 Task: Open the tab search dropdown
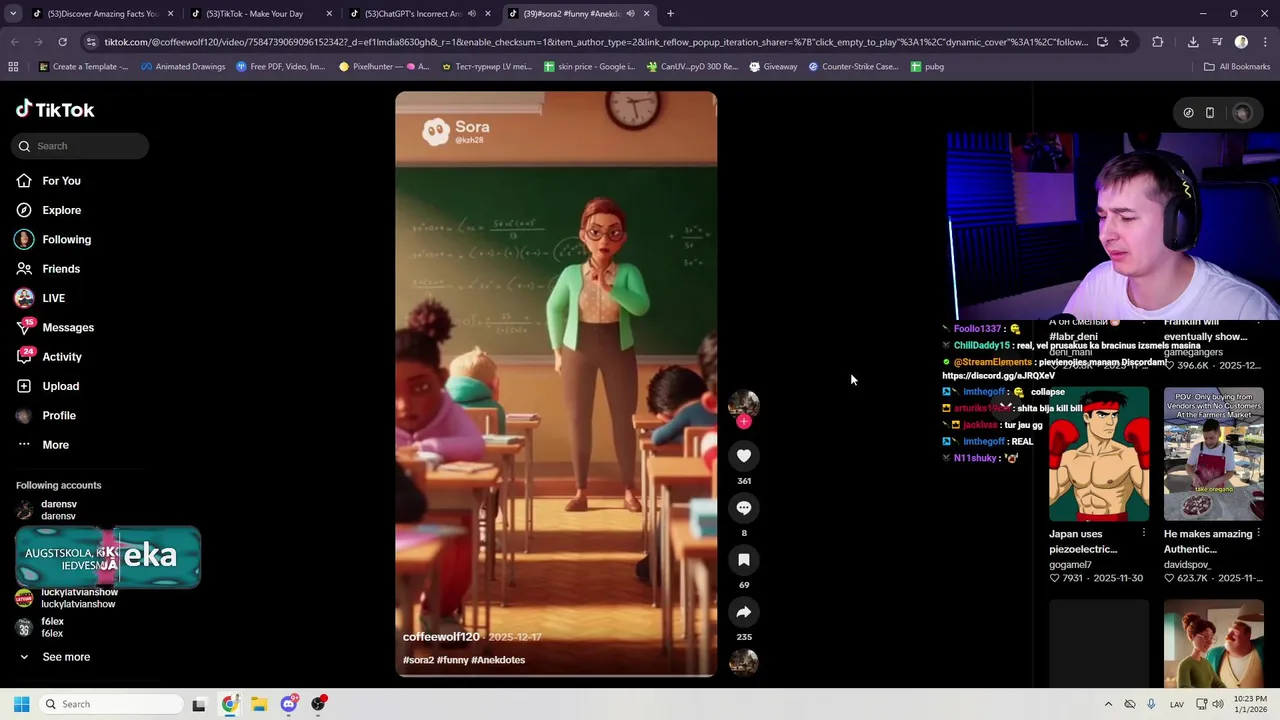pos(12,14)
